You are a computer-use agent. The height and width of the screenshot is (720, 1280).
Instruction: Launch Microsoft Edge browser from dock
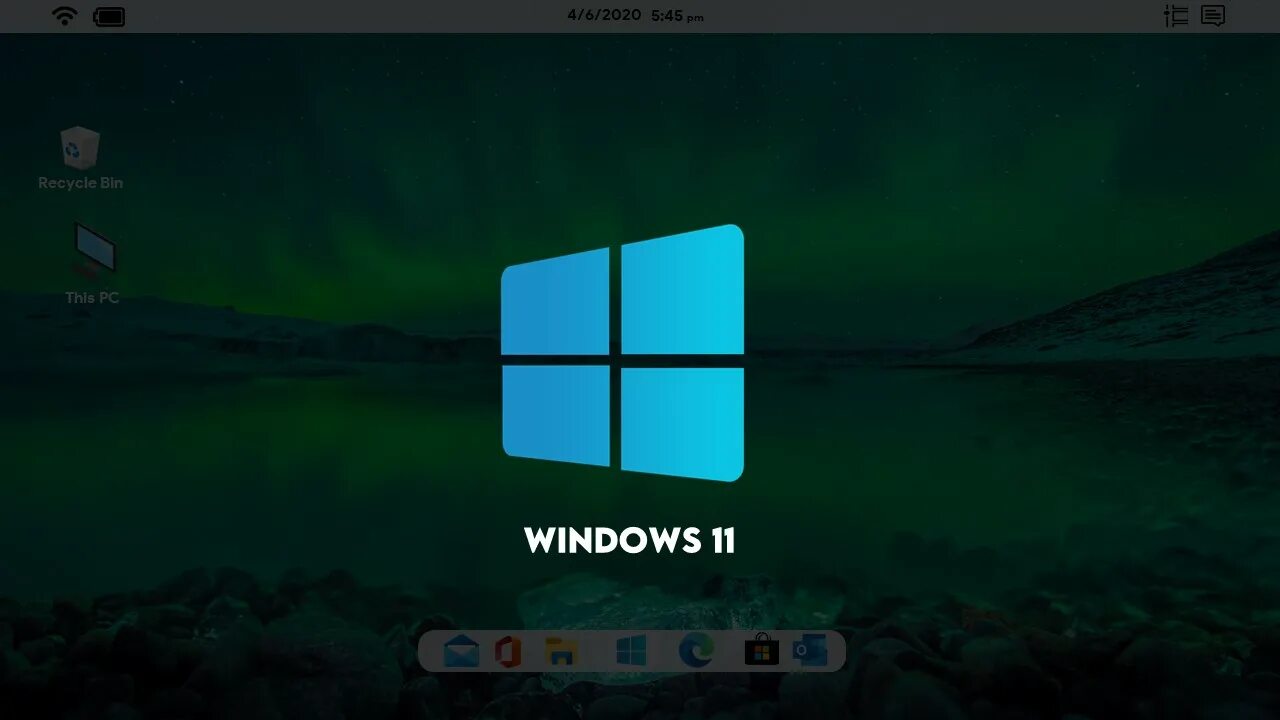coord(696,651)
